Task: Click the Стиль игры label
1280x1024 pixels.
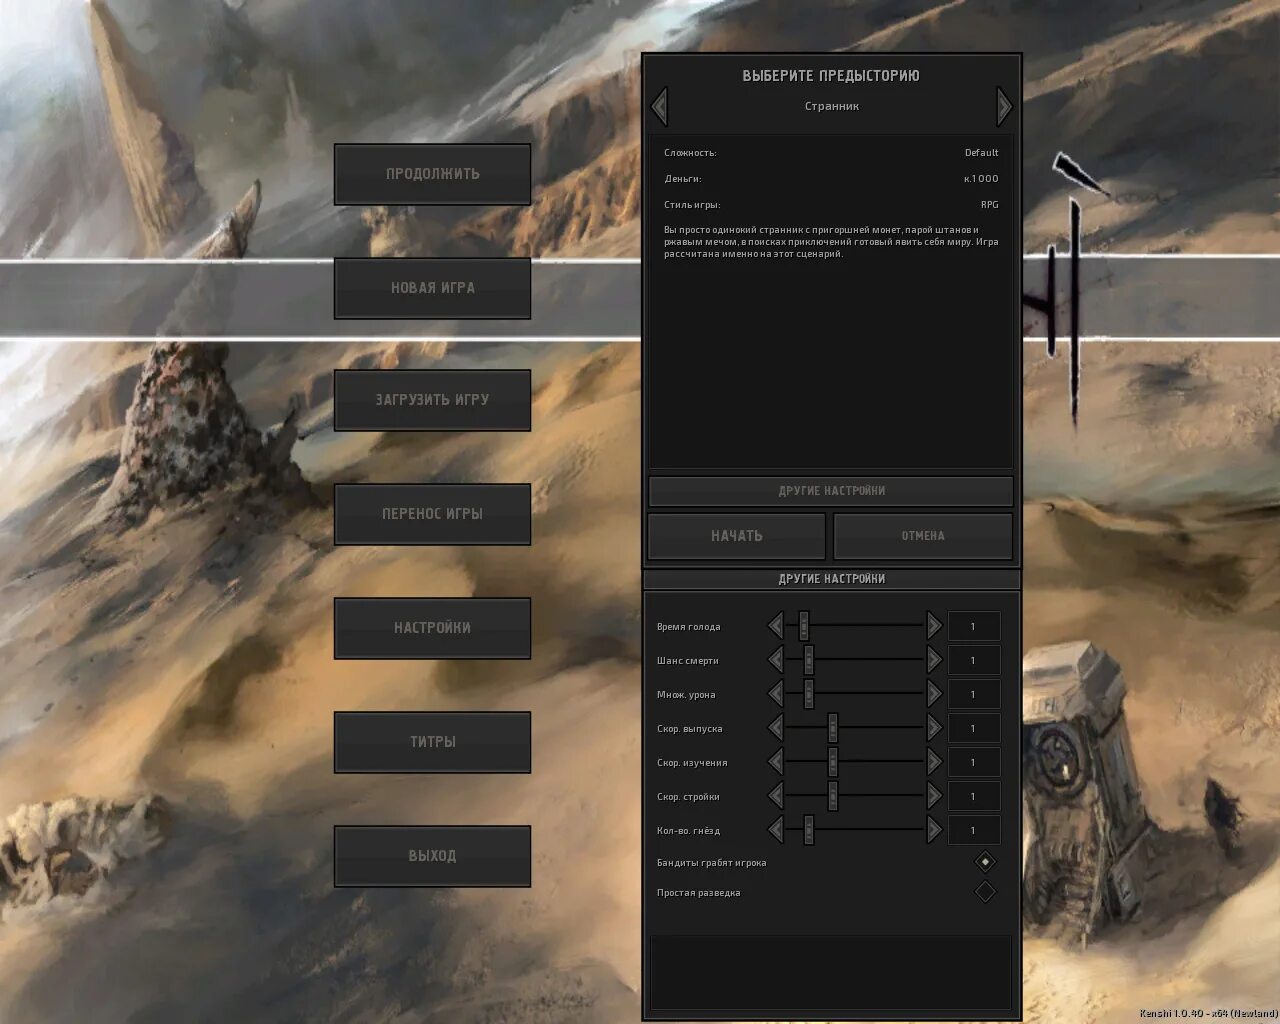Action: pyautogui.click(x=692, y=205)
